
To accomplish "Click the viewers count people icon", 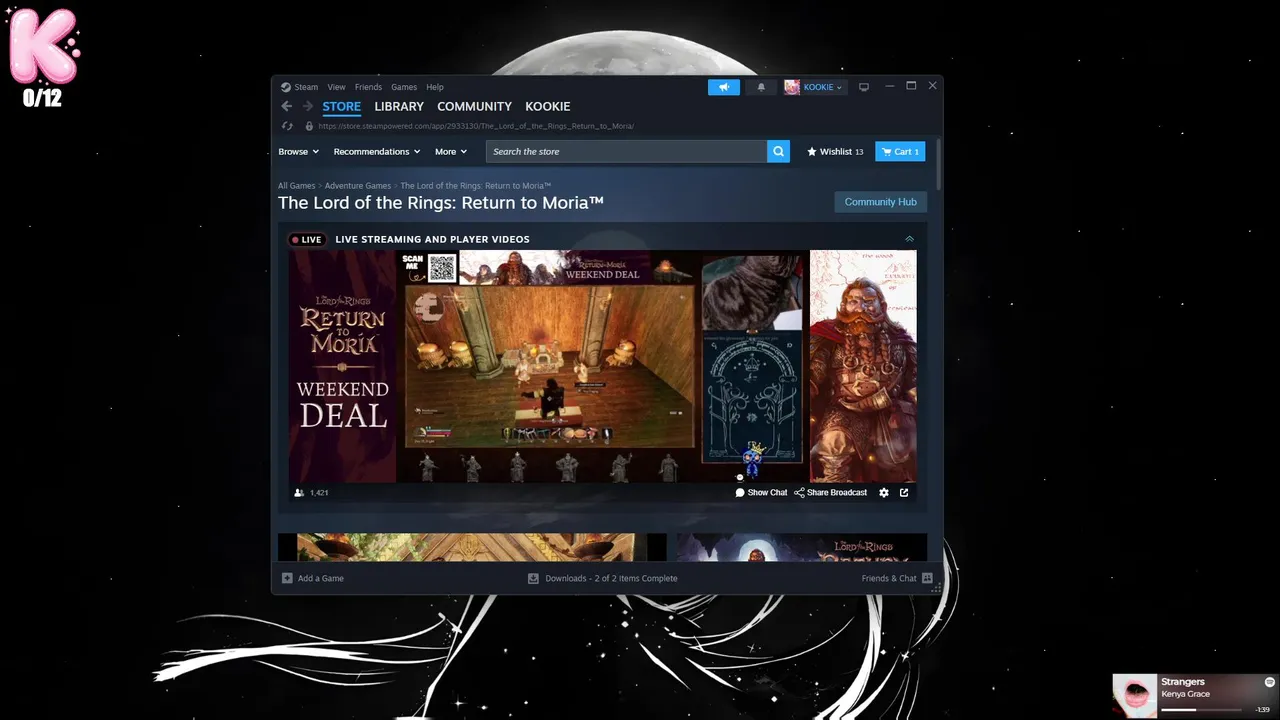I will [x=299, y=493].
